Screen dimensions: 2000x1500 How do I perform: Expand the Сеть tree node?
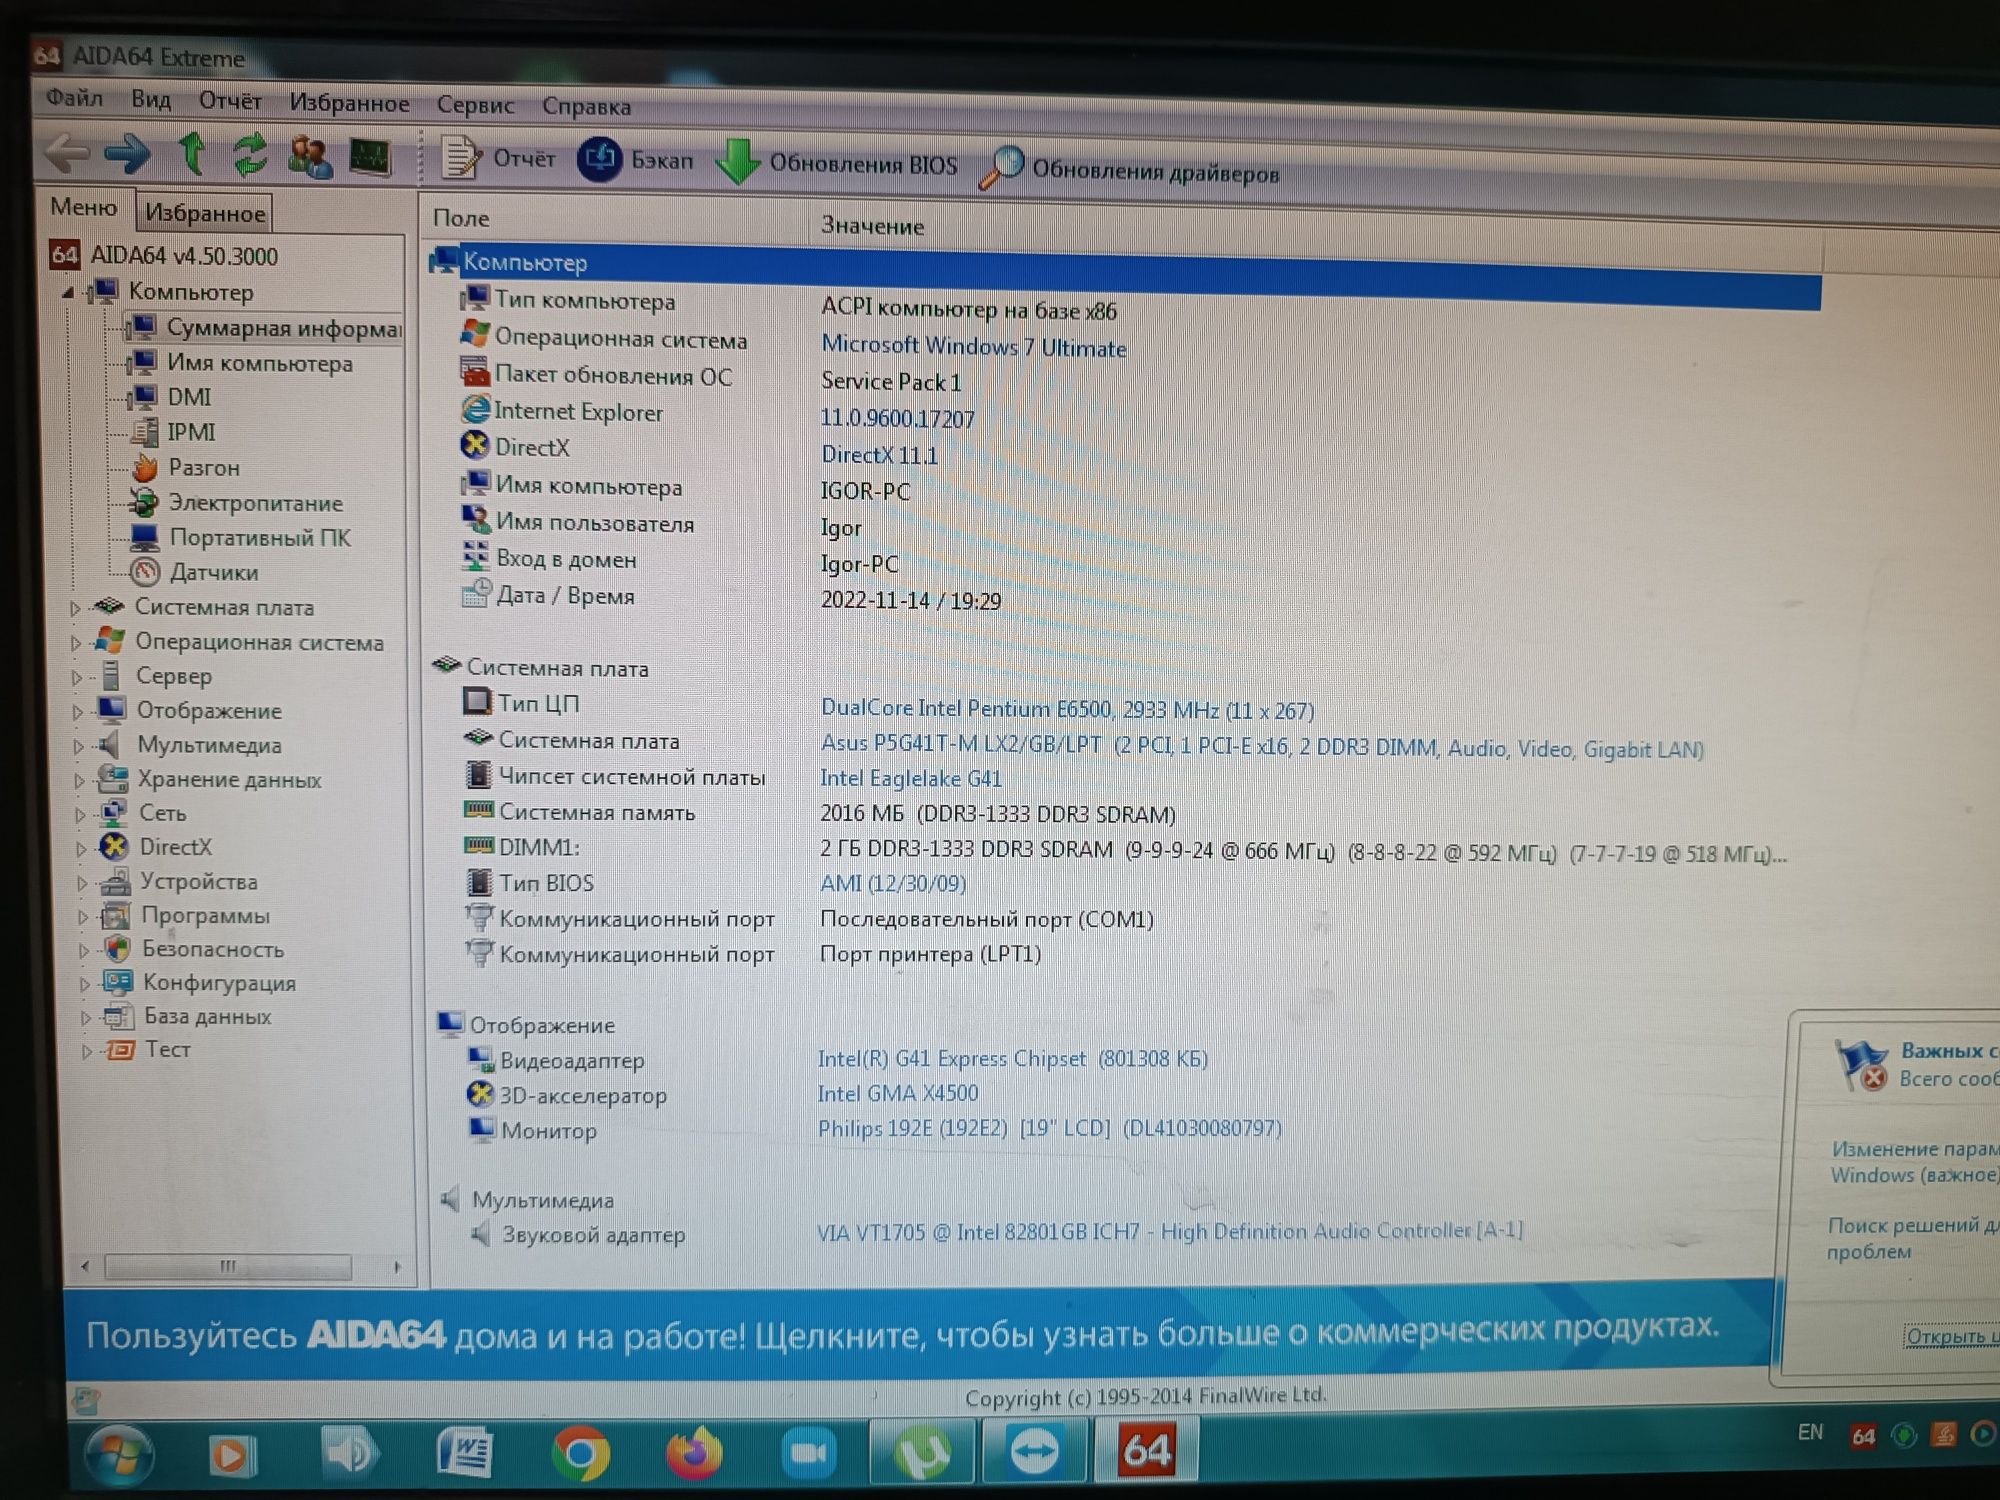point(80,814)
